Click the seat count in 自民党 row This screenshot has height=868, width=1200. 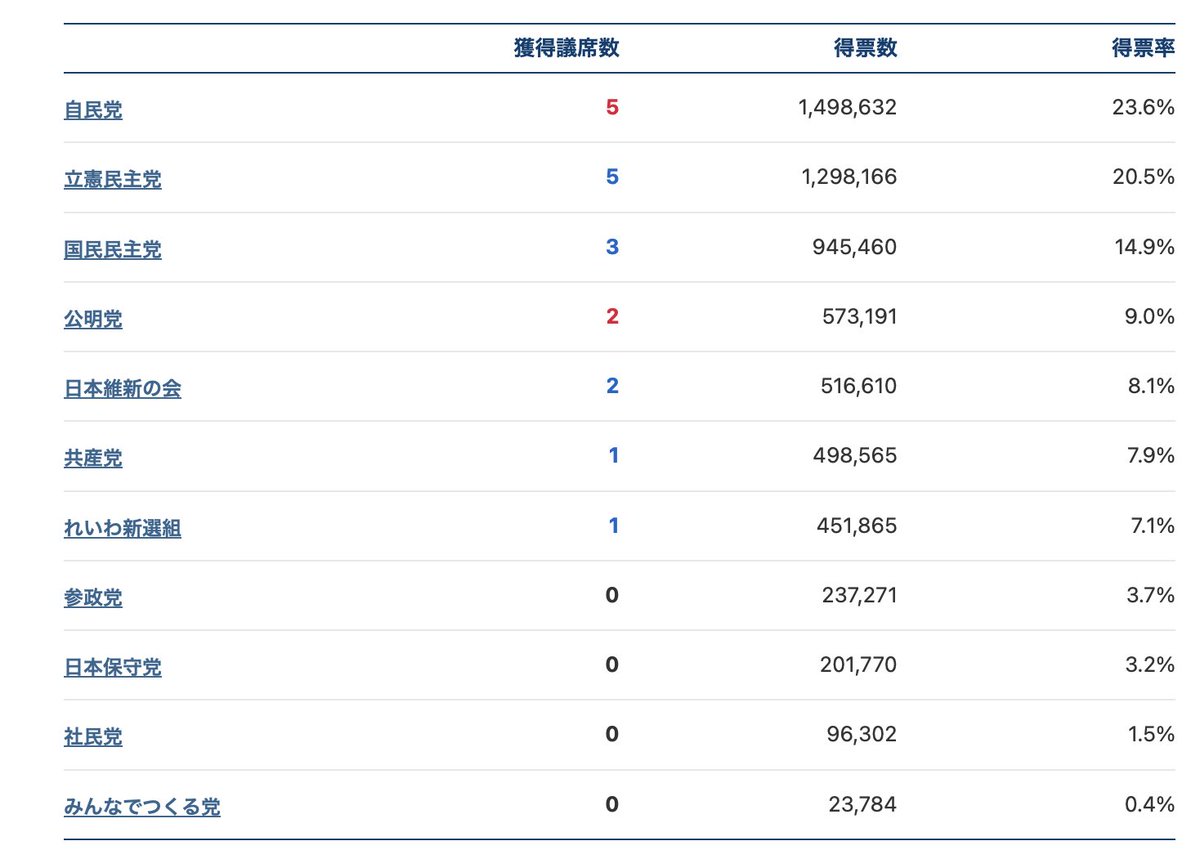click(612, 107)
